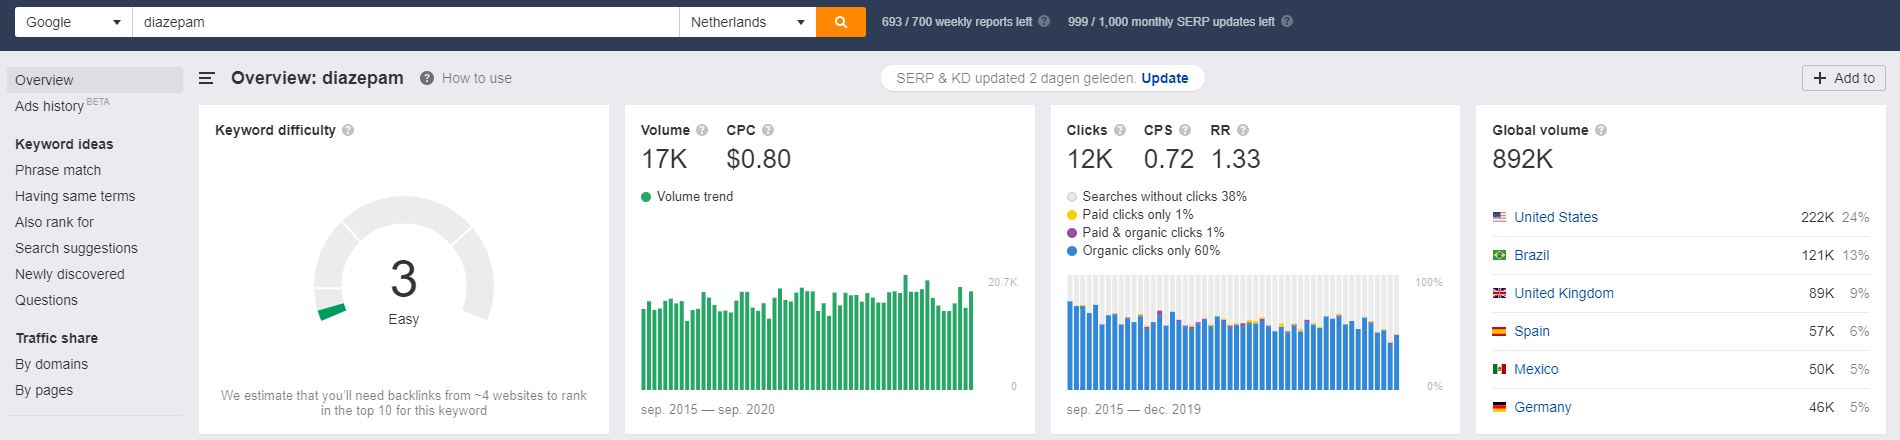
Task: Click help icon beside weekly reports left
Action: point(1044,21)
